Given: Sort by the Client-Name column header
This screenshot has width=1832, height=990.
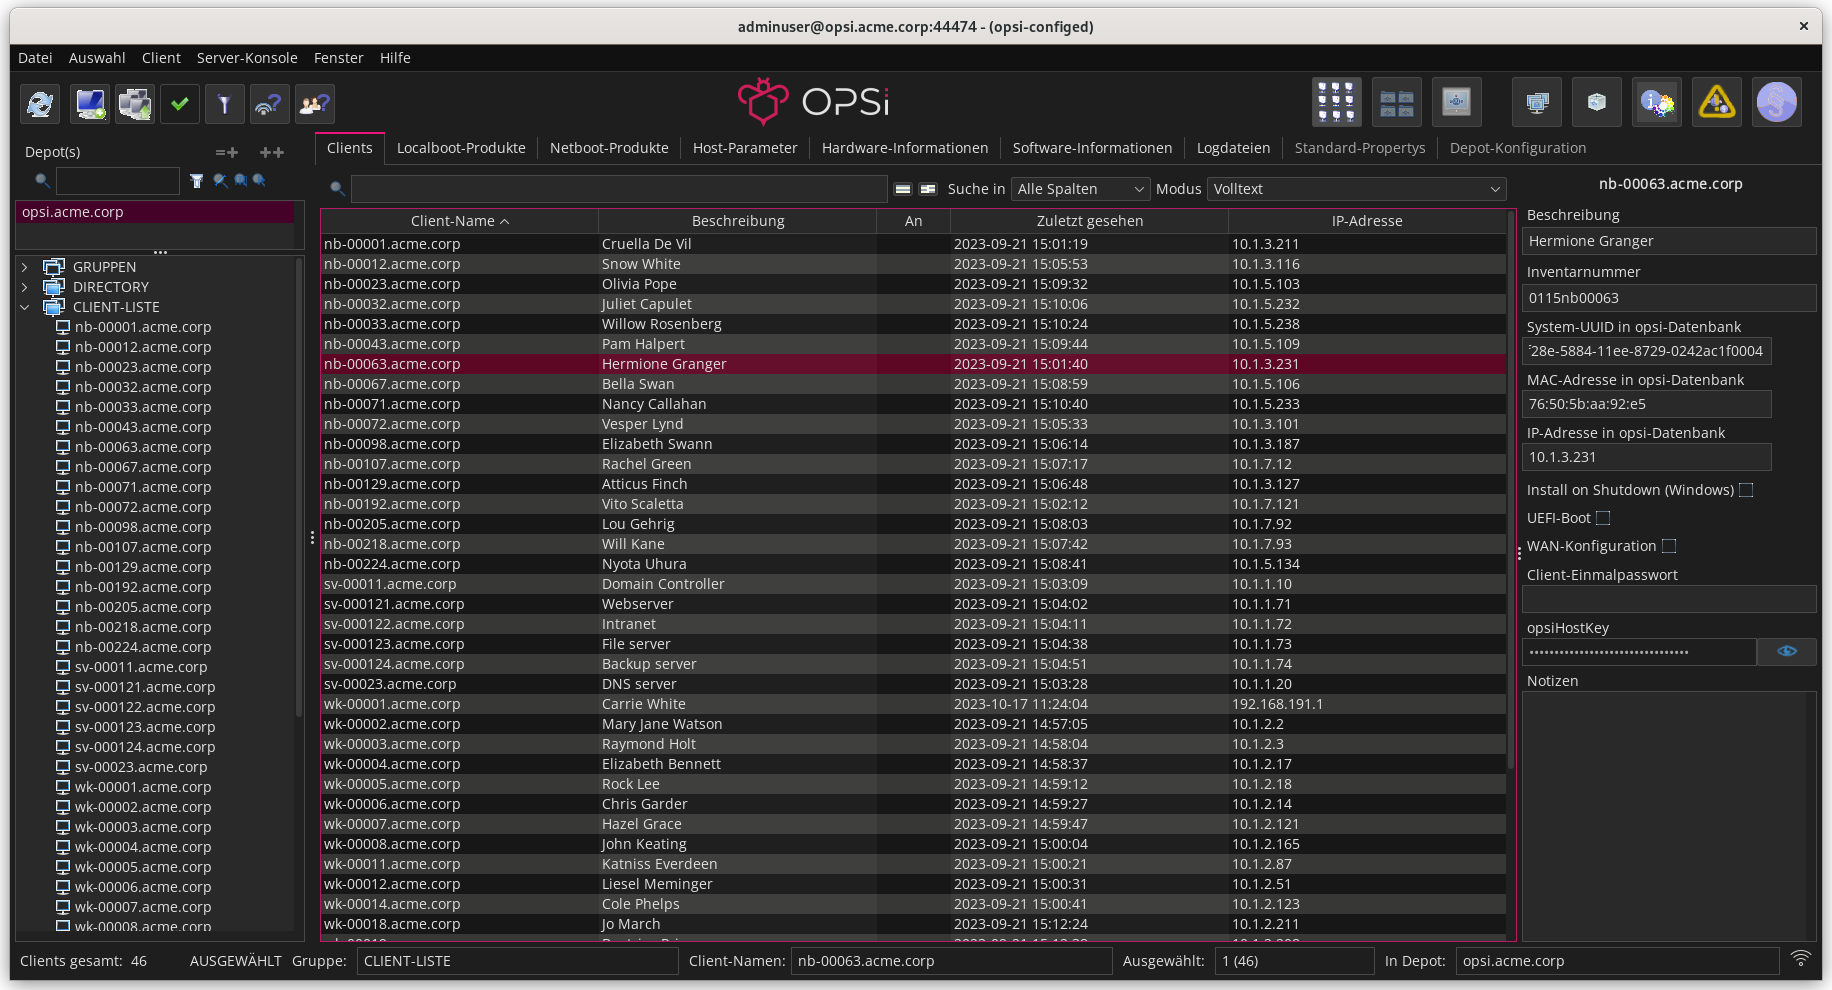Looking at the screenshot, I should point(460,221).
